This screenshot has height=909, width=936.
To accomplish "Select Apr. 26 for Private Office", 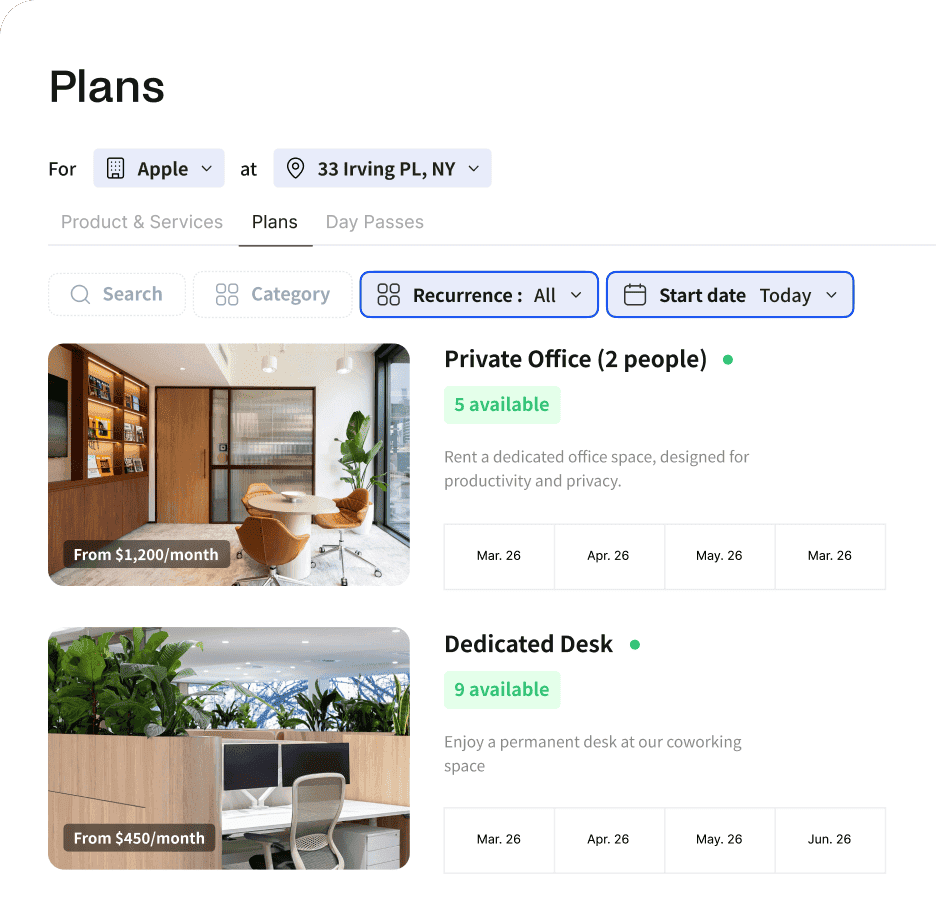I will [x=609, y=556].
